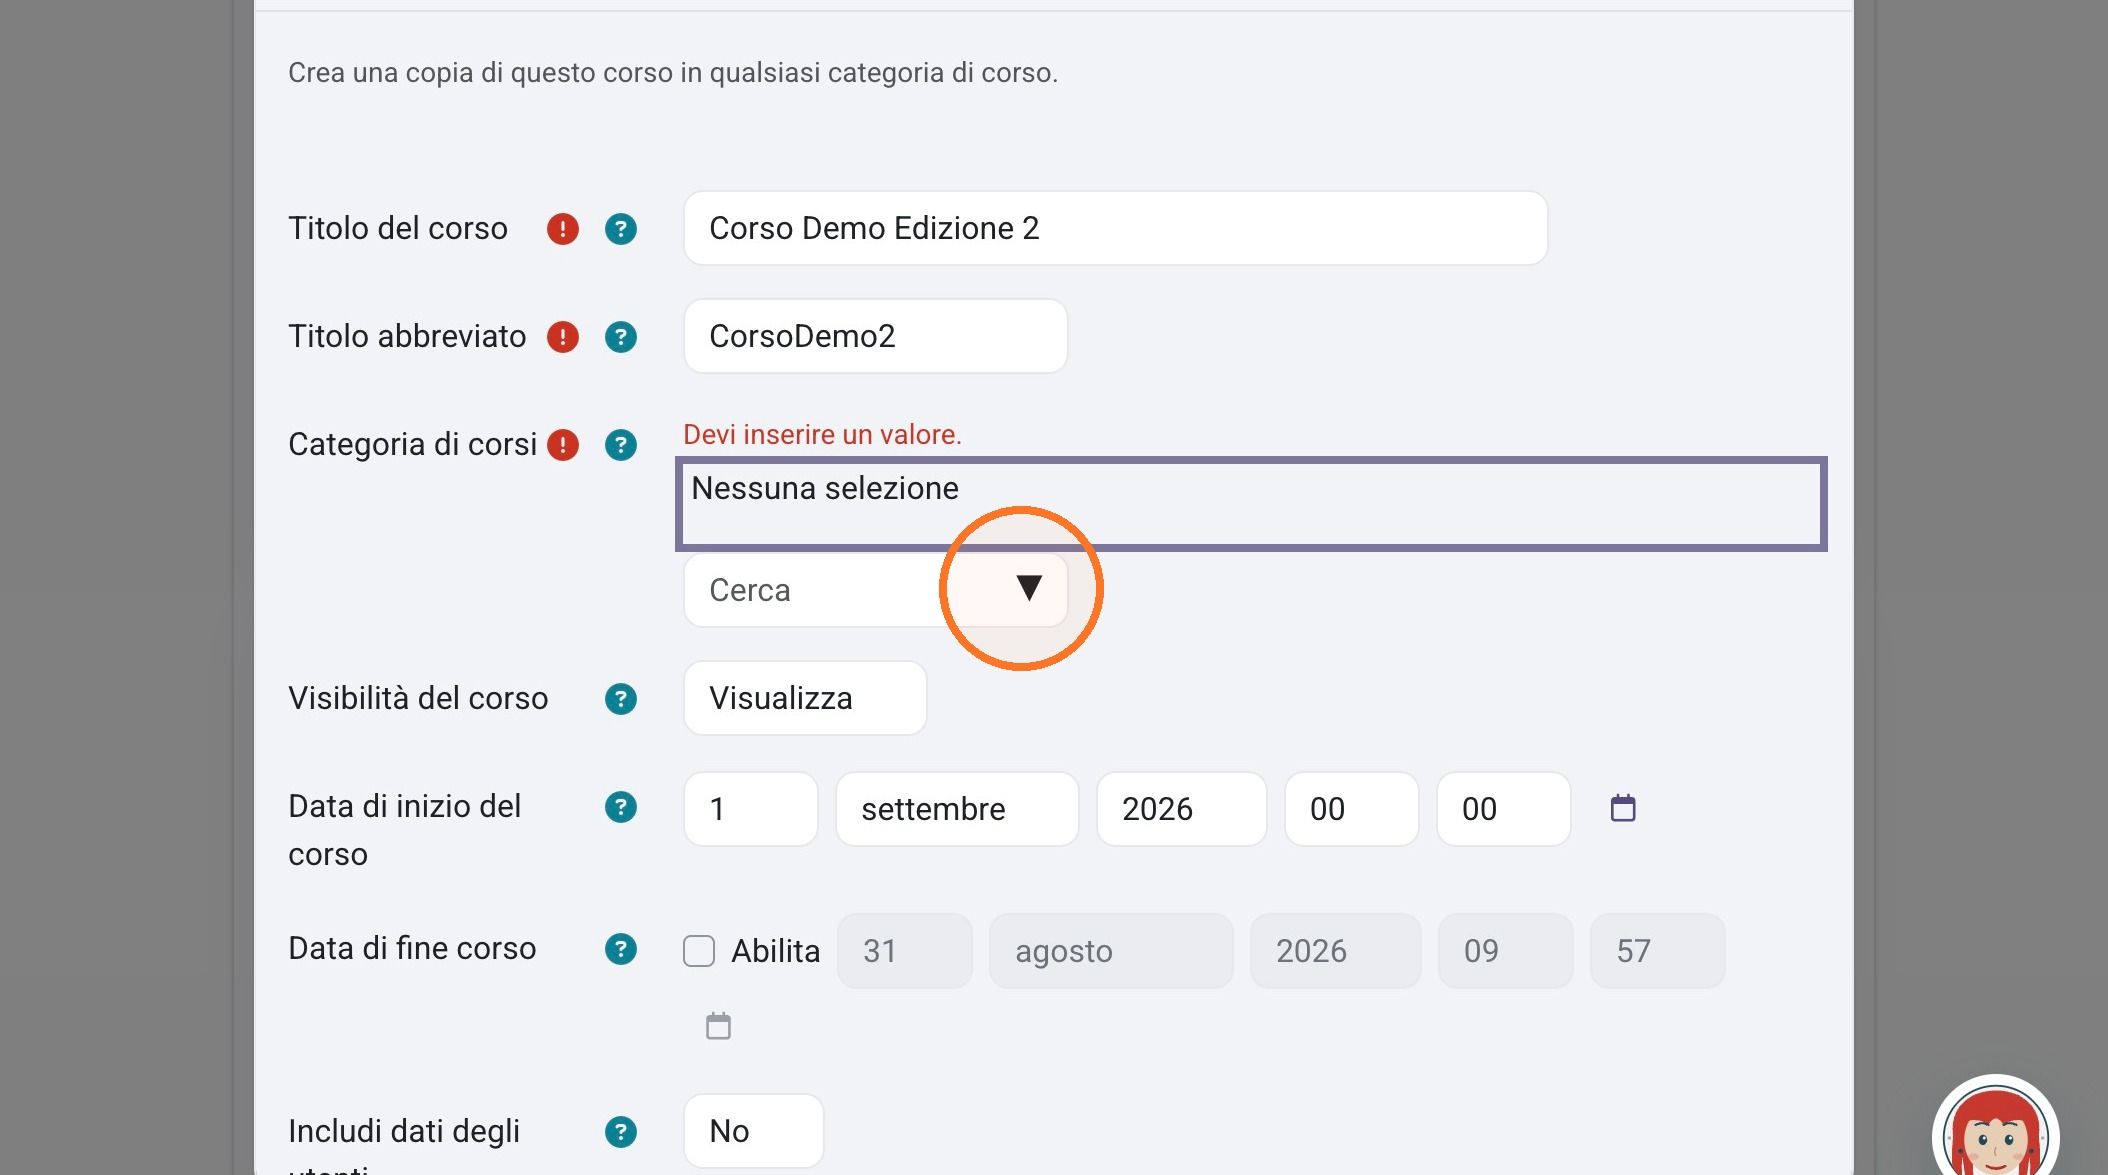This screenshot has width=2108, height=1175.
Task: Open the Visualizza visibility dropdown
Action: (805, 698)
